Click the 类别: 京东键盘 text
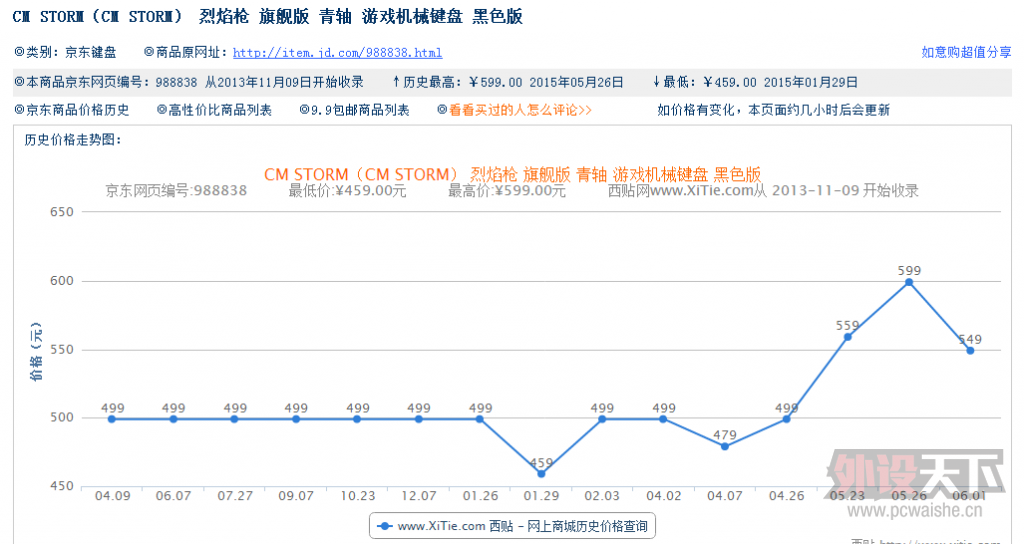The height and width of the screenshot is (544, 1024). coord(65,52)
